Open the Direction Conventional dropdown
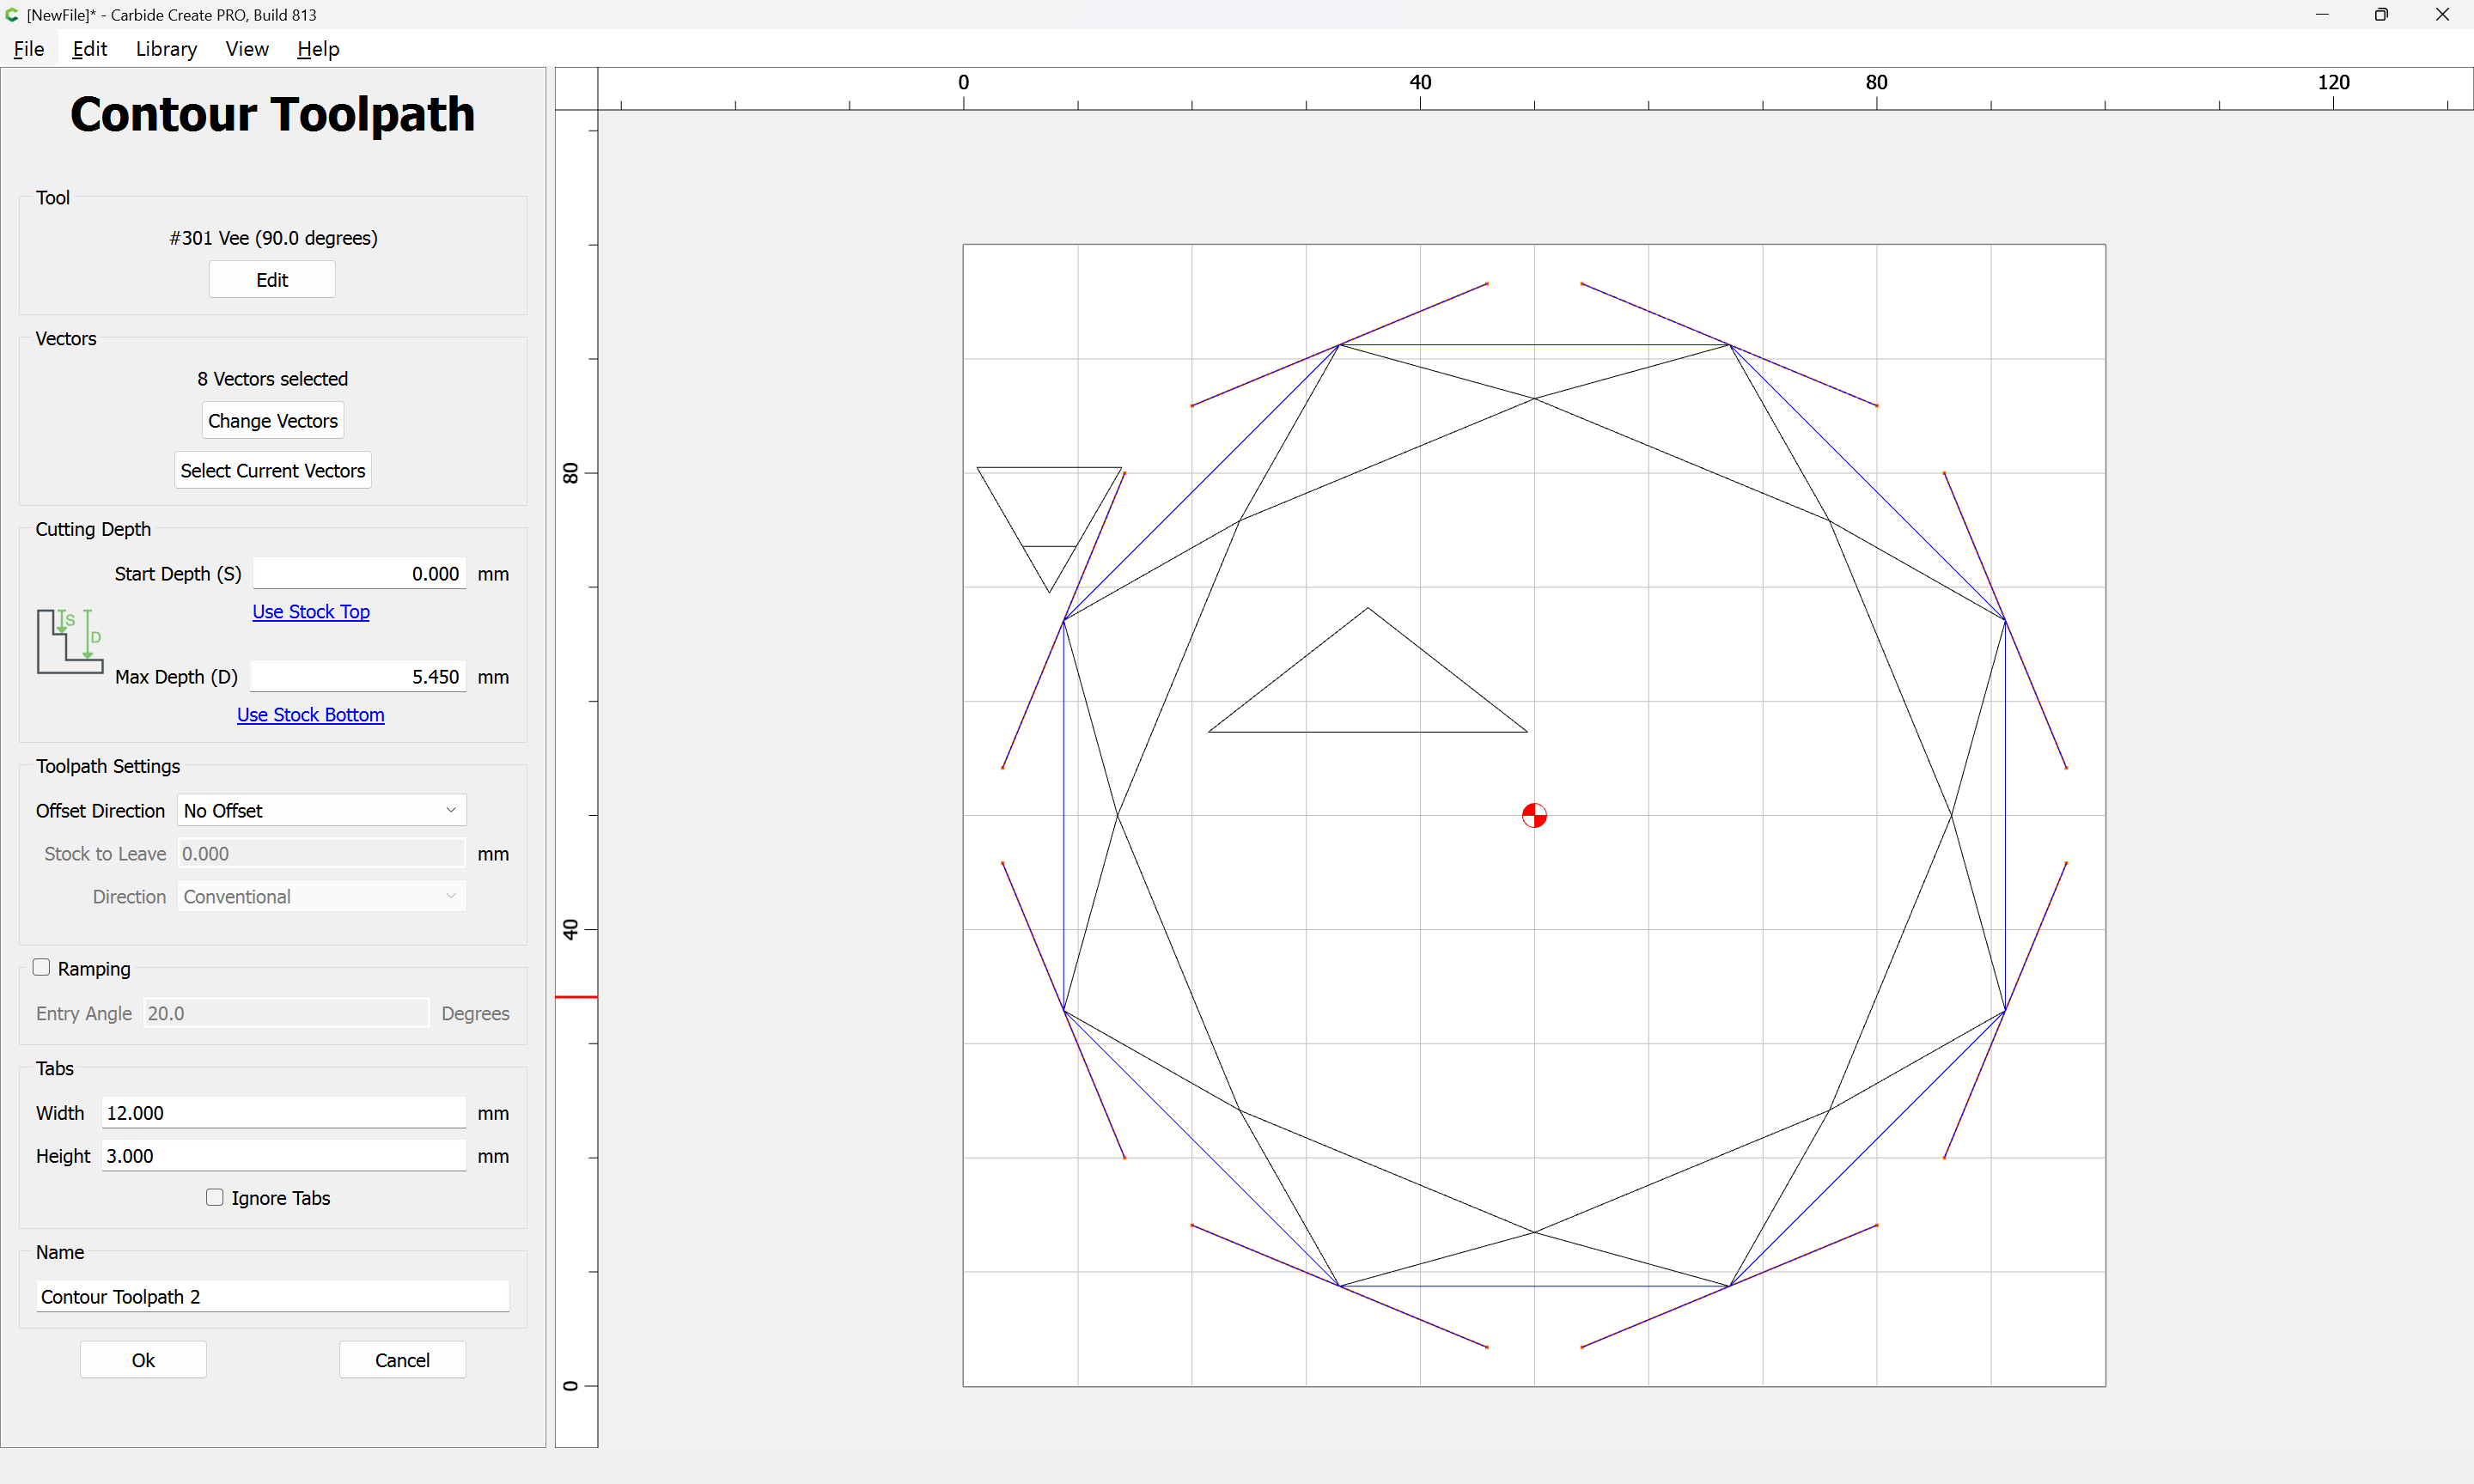2474x1484 pixels. 321,896
